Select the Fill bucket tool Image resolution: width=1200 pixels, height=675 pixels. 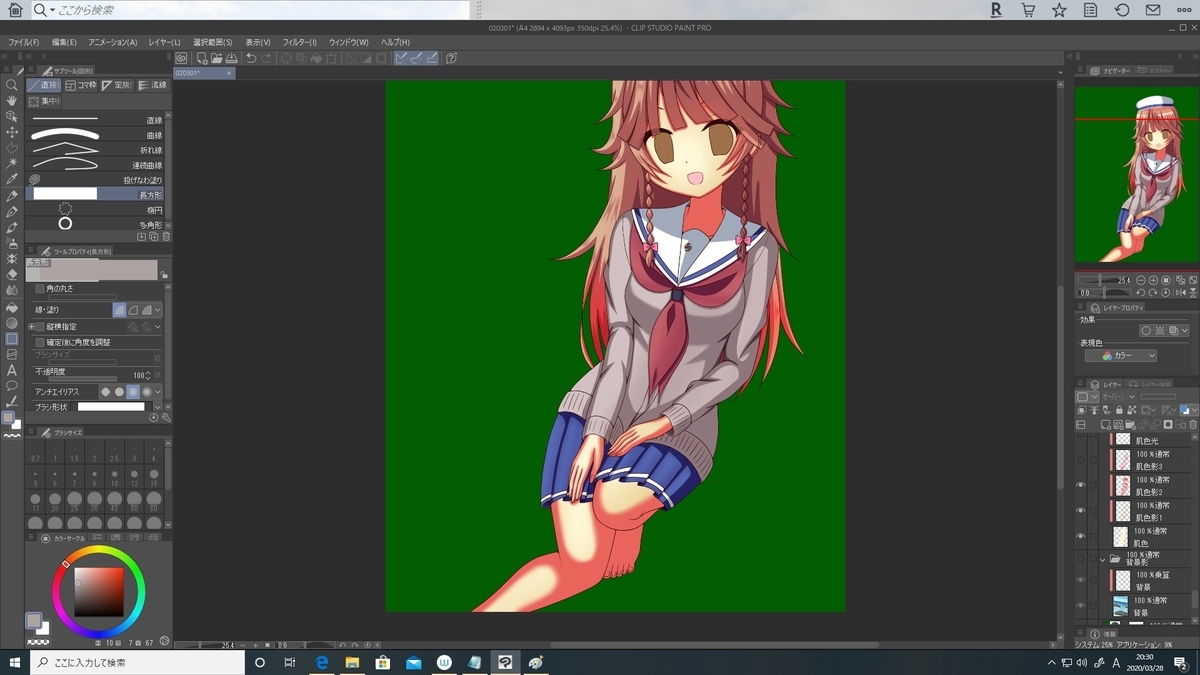12,306
